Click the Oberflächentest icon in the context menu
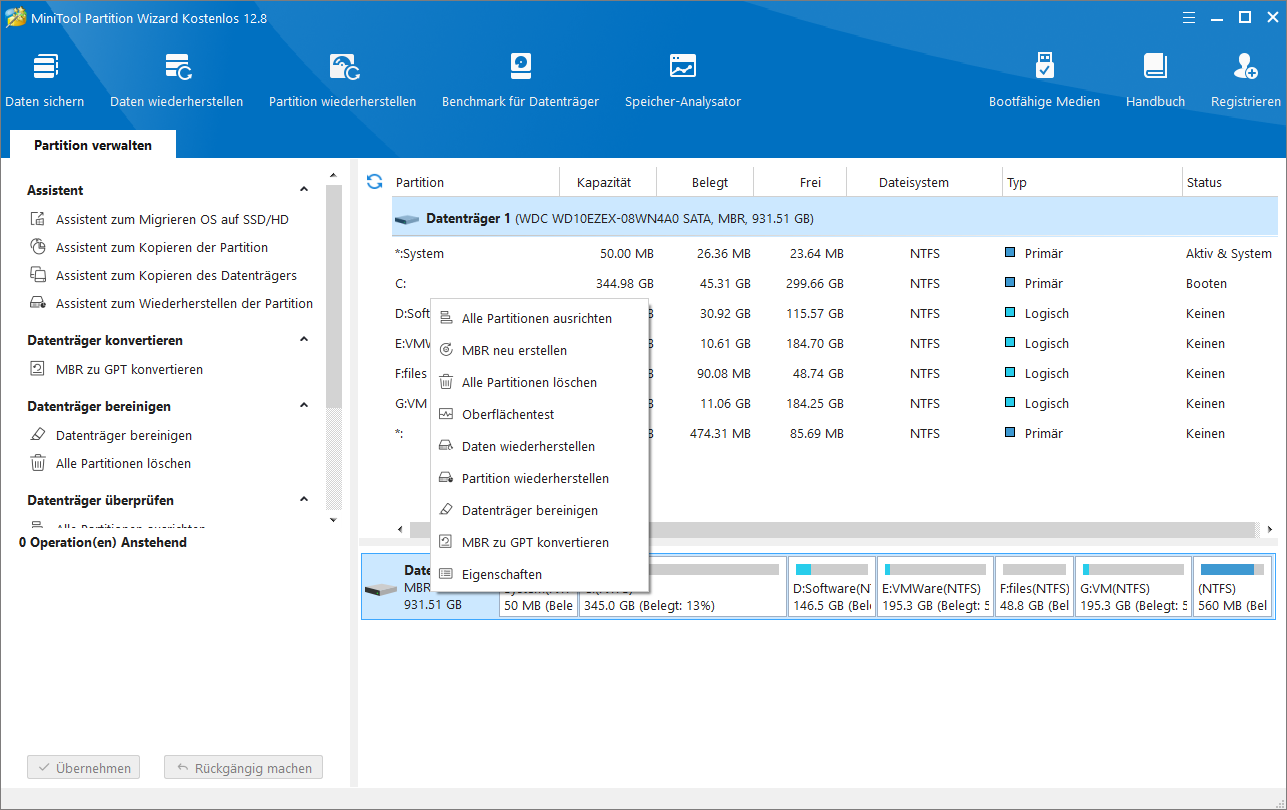 (x=446, y=414)
